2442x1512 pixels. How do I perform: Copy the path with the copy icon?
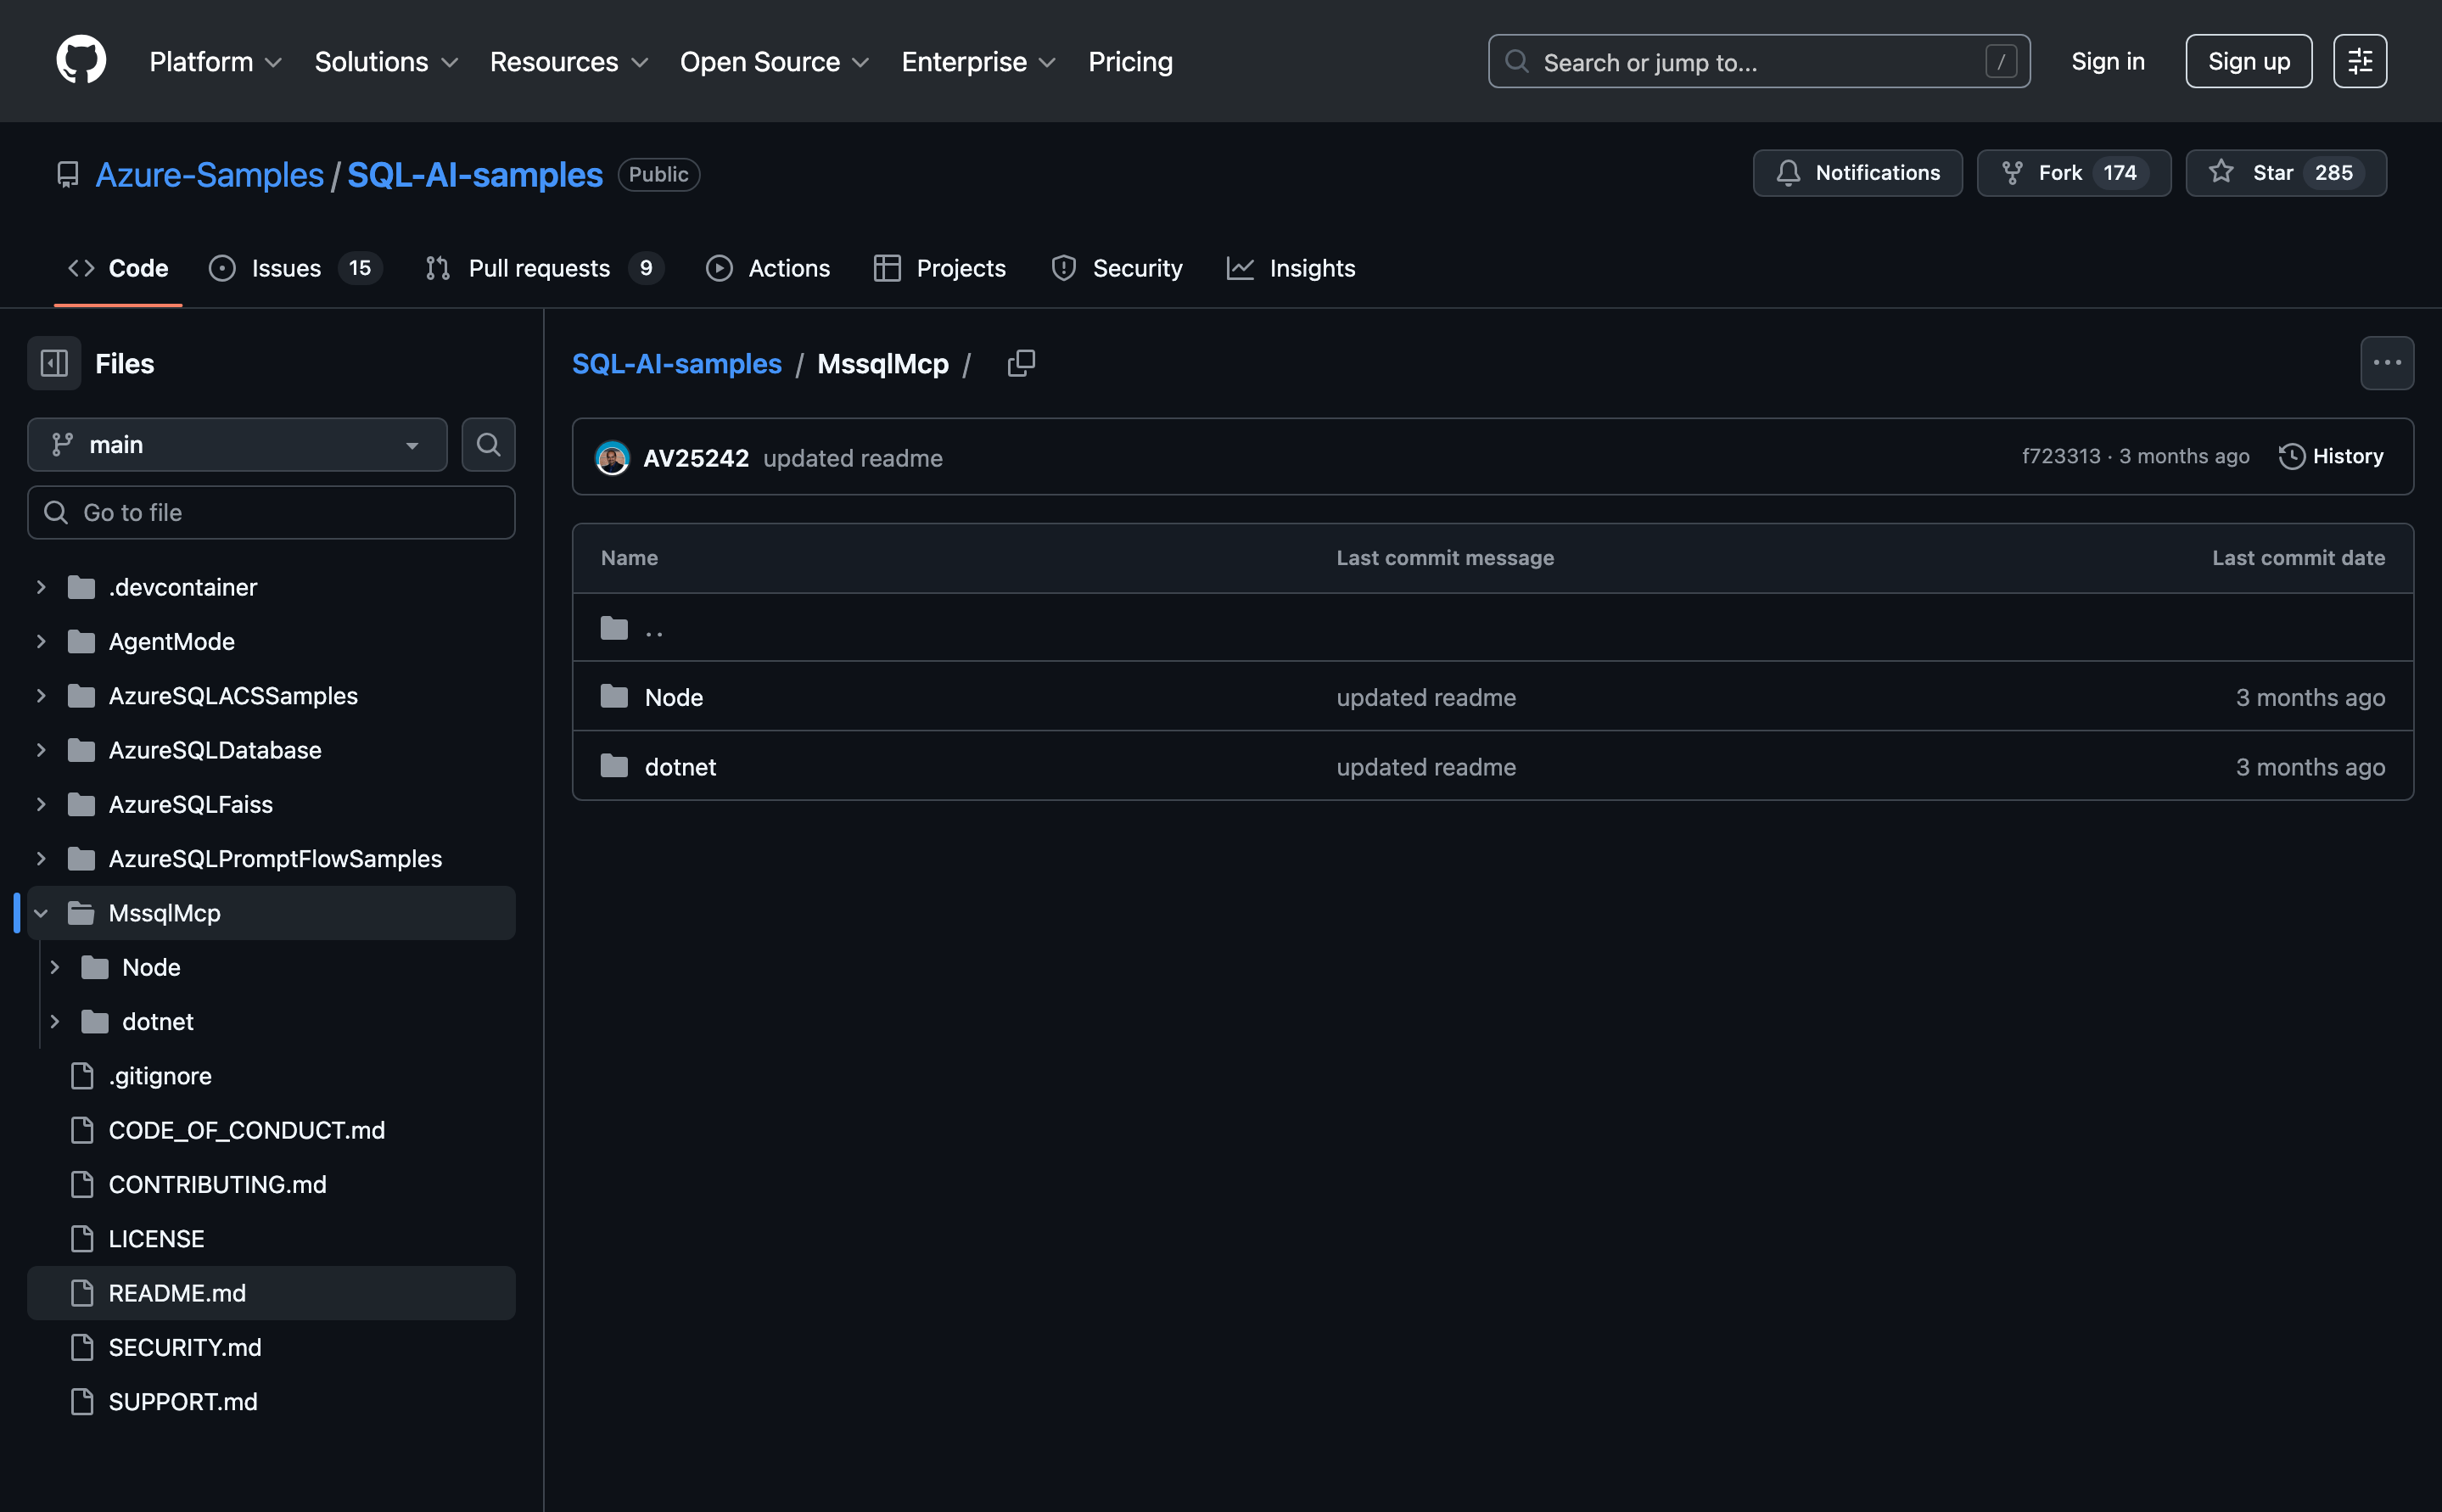click(1021, 363)
